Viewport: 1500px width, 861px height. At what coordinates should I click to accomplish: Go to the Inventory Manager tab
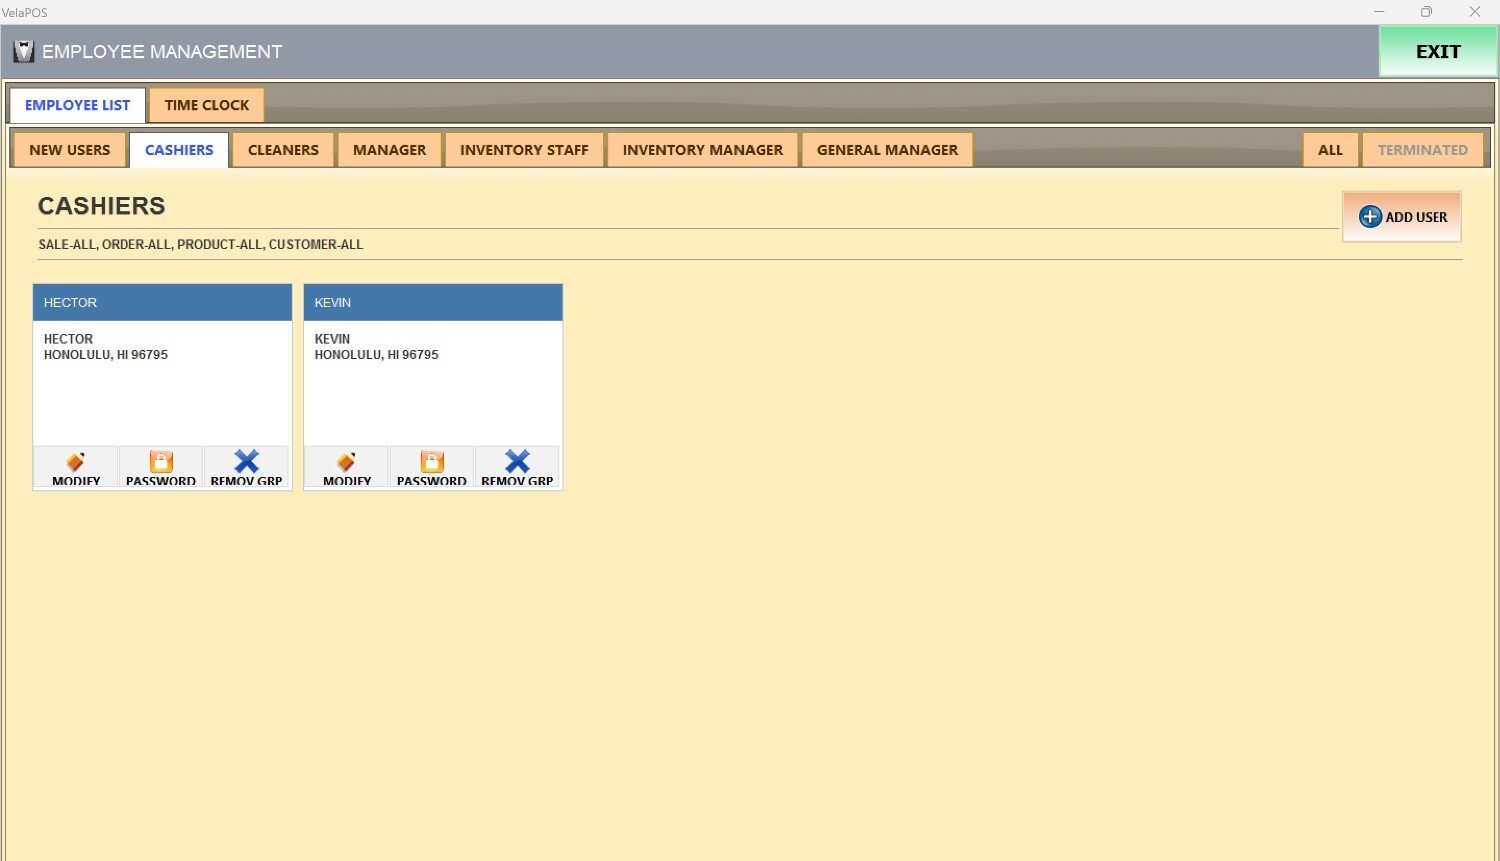pos(702,150)
